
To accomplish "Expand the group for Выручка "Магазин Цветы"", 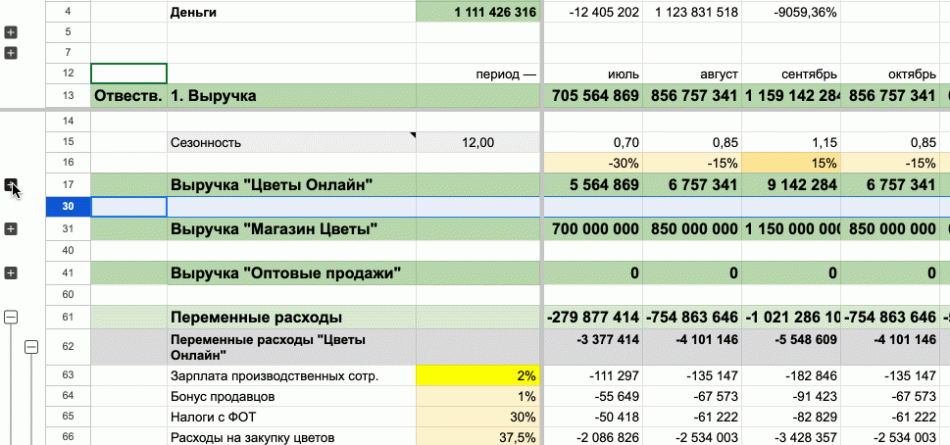I will 11,229.
